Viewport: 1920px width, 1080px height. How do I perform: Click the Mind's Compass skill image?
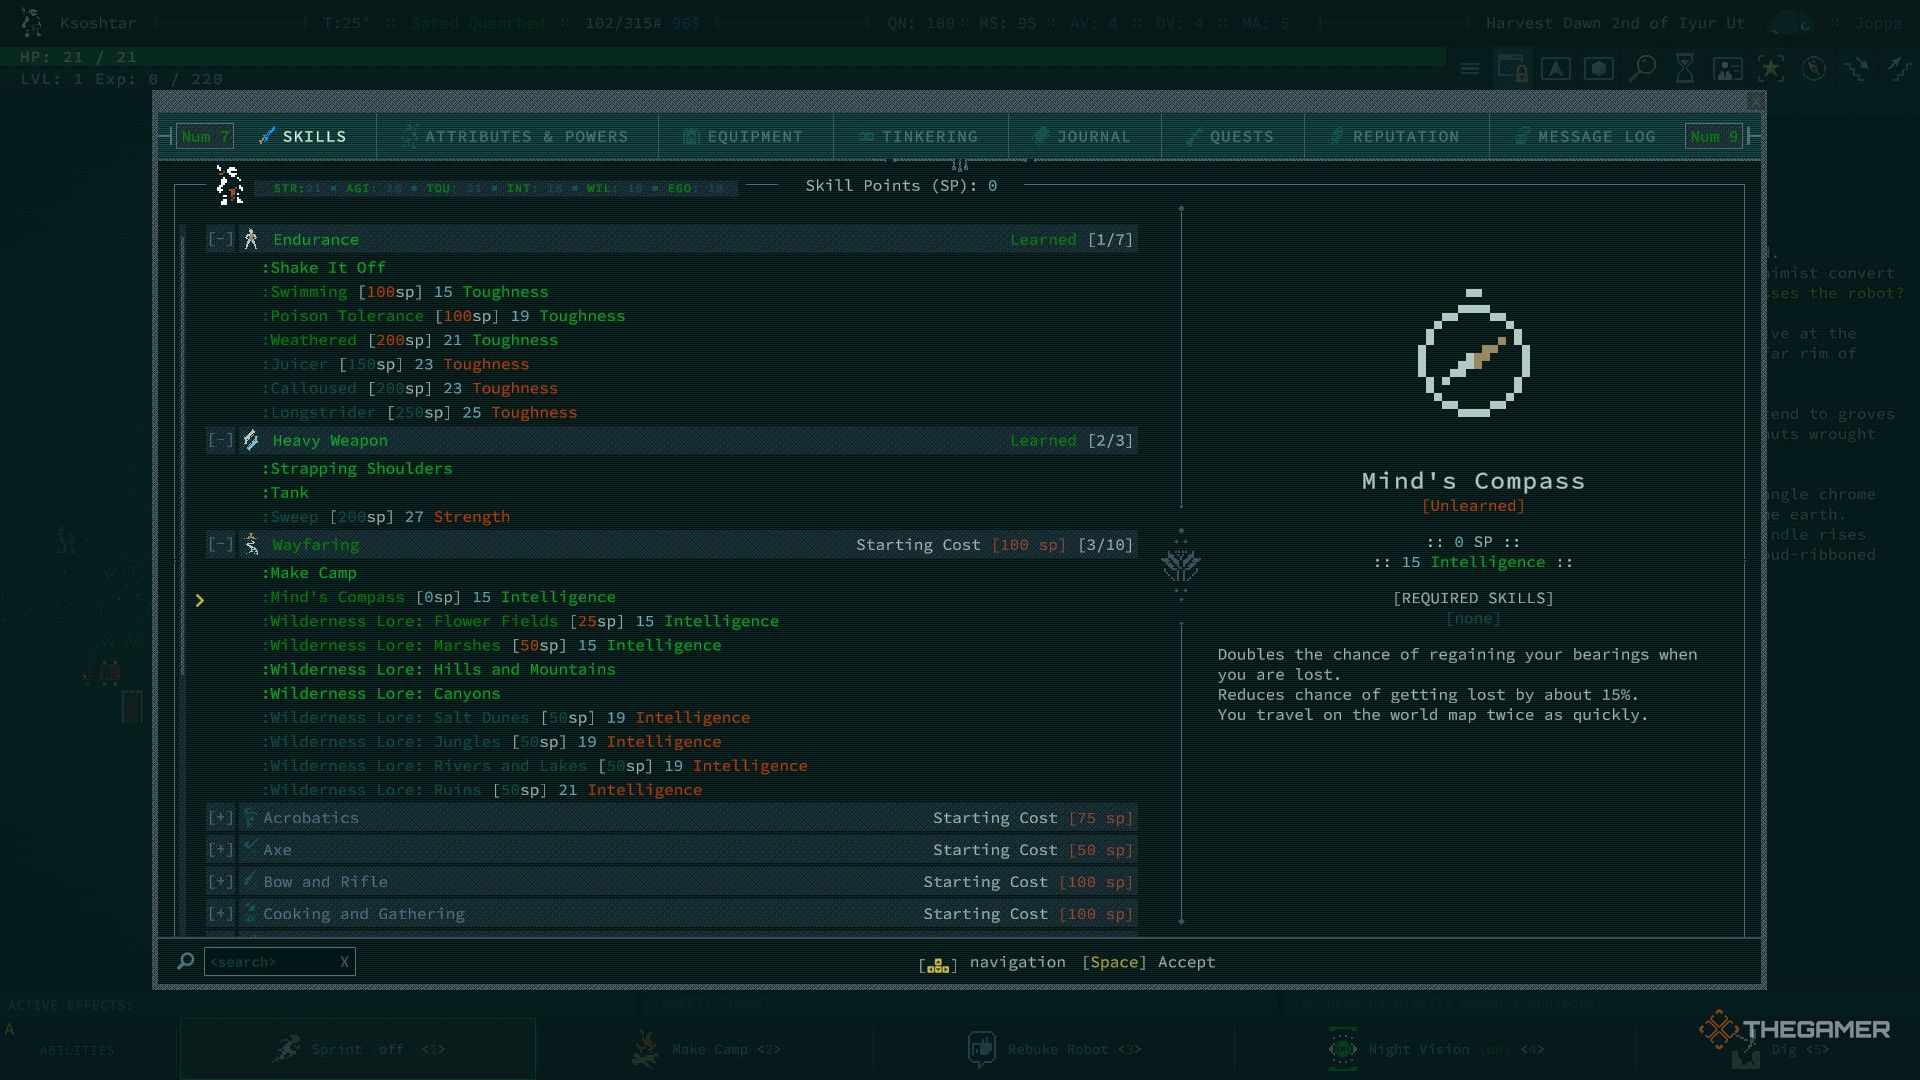click(x=1473, y=353)
